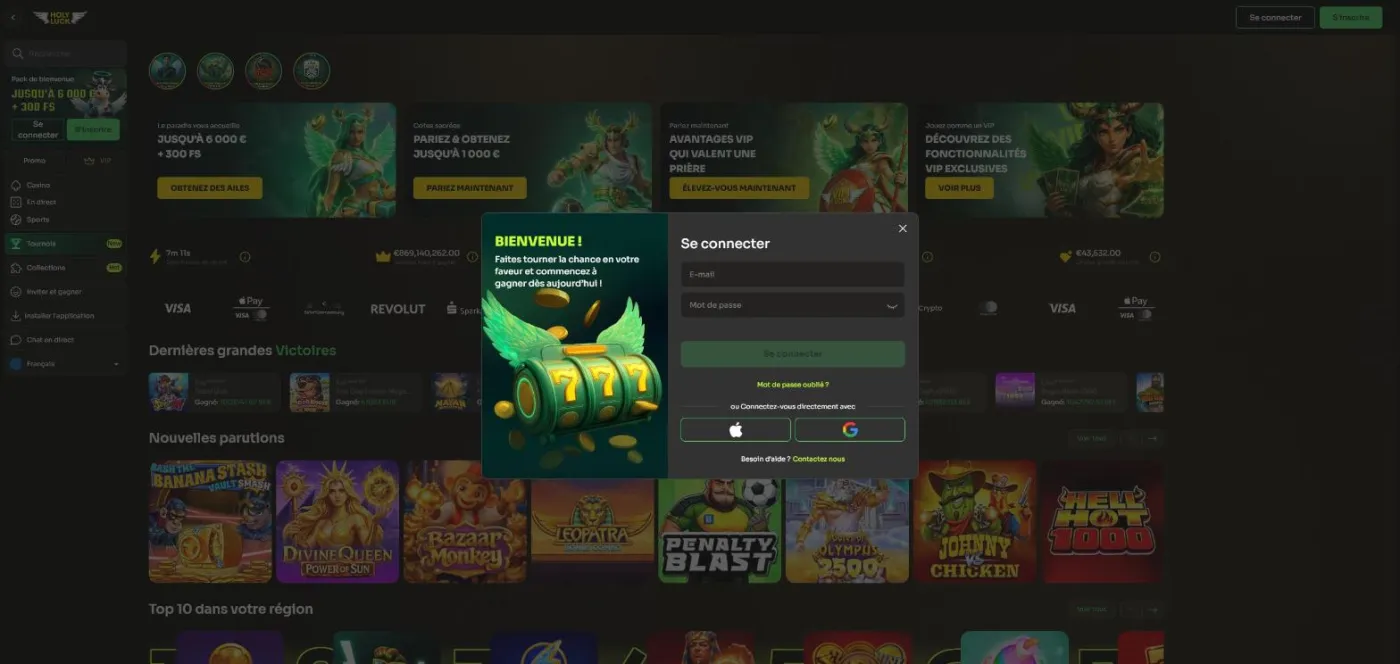Click the info icon beside 7m 11s timer

pyautogui.click(x=245, y=257)
